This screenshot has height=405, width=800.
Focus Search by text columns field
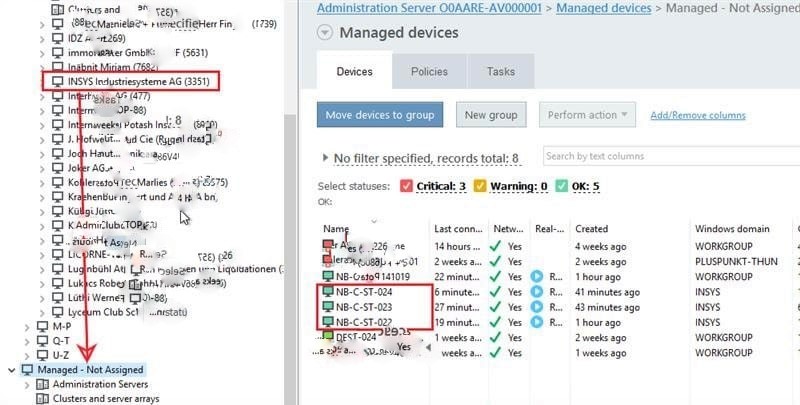coord(671,156)
